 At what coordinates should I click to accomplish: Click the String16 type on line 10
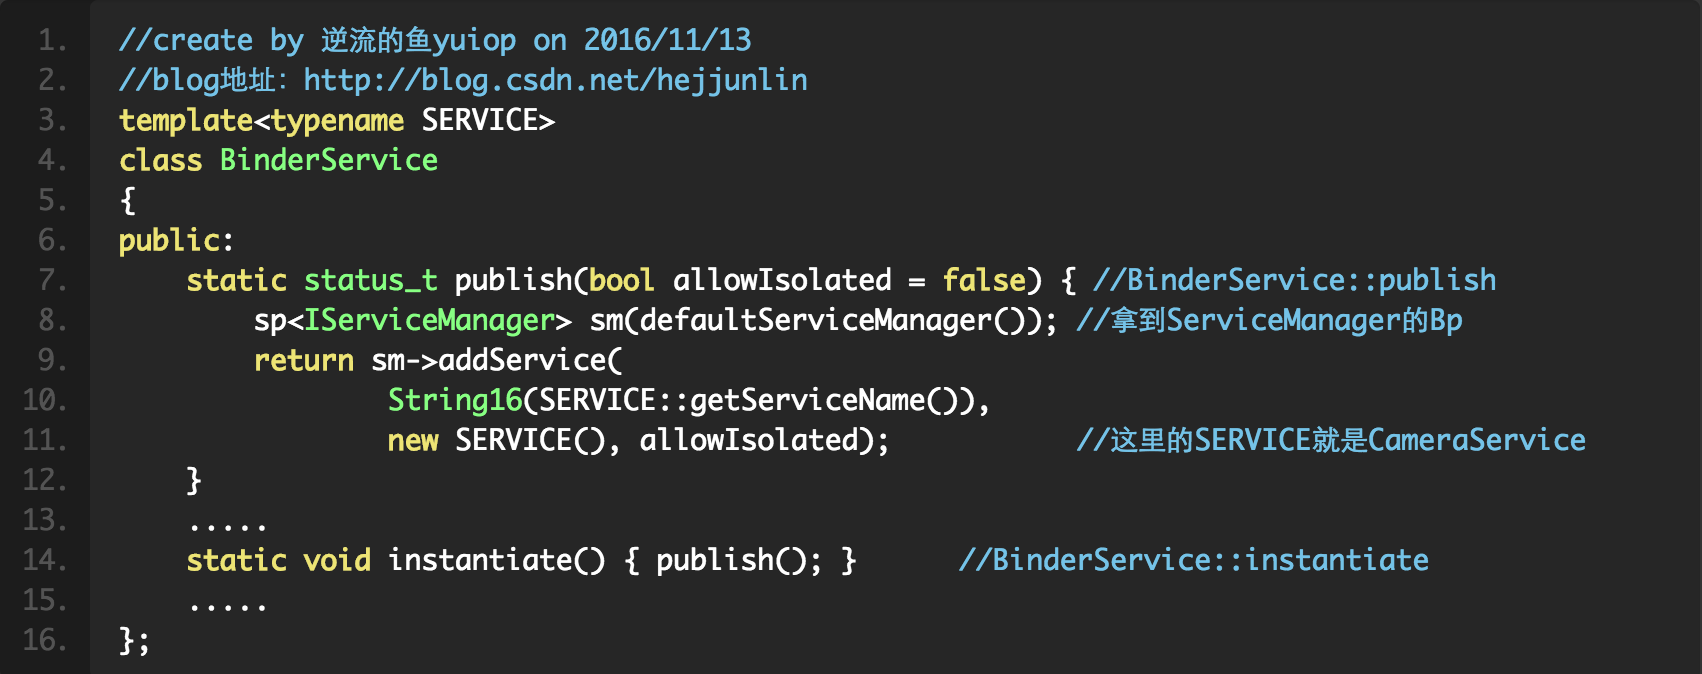click(x=455, y=400)
